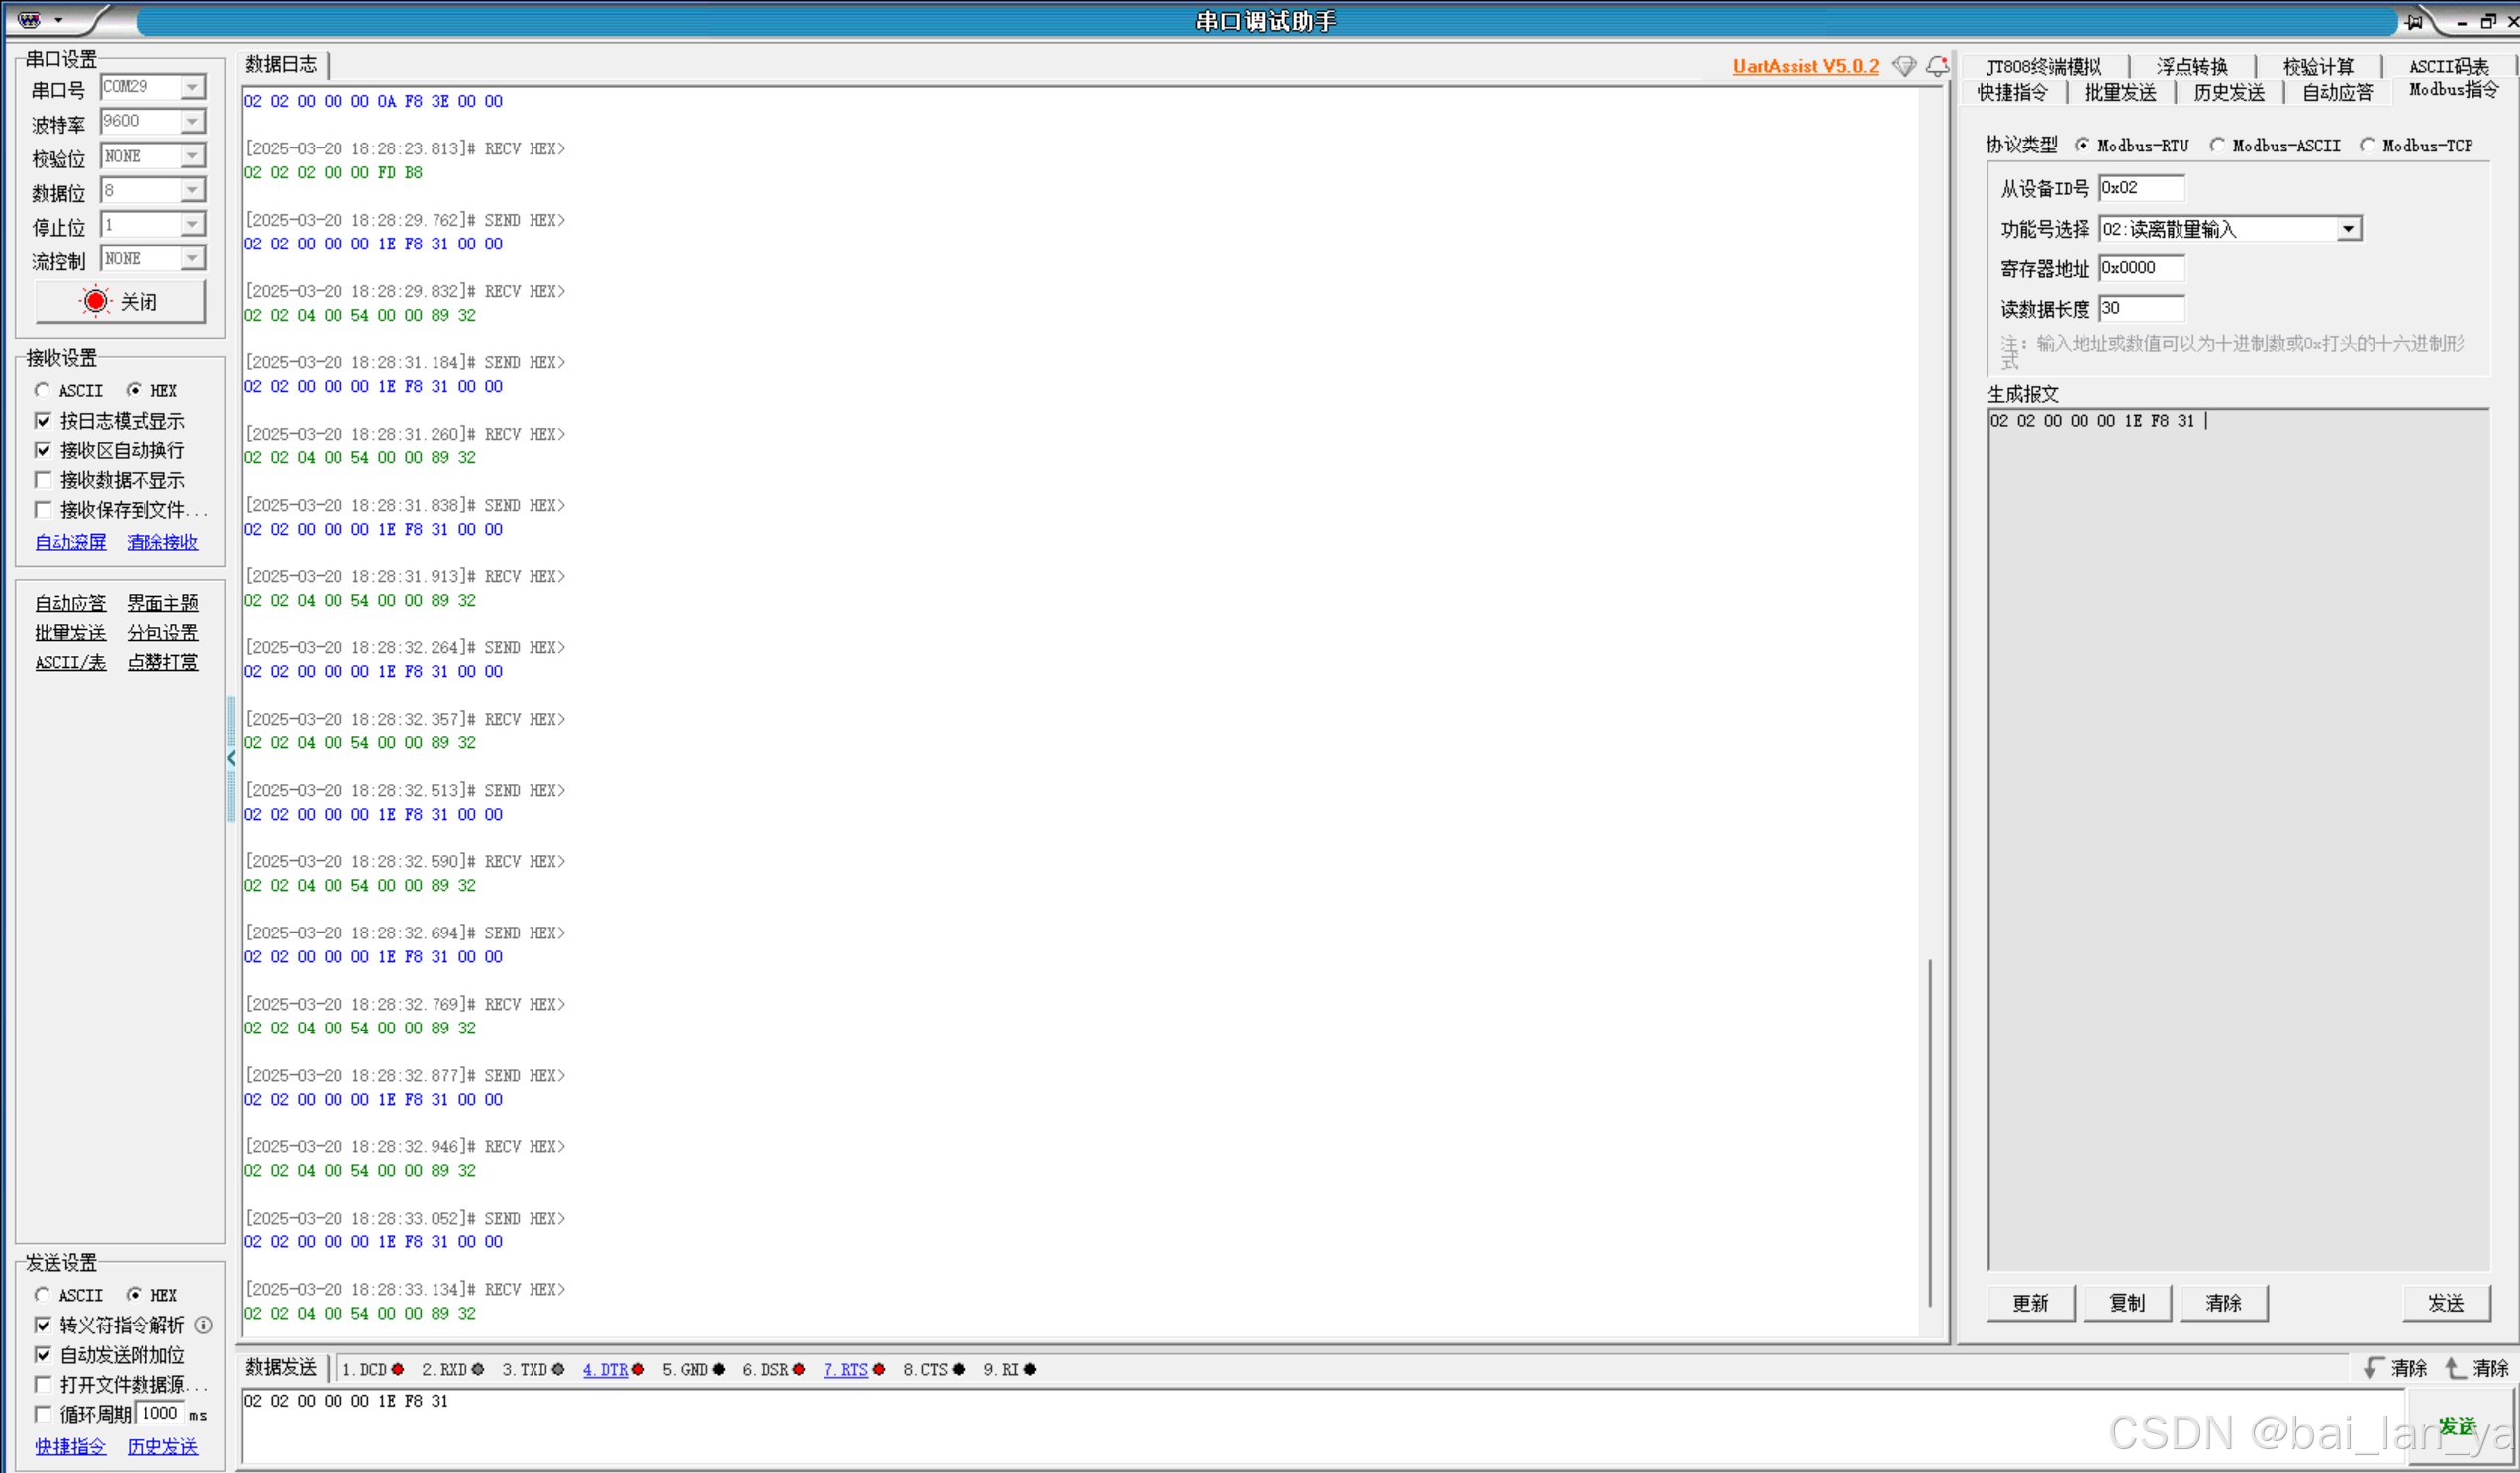Enable 接收数据不显示 checkbox
The height and width of the screenshot is (1473, 2520).
point(43,480)
